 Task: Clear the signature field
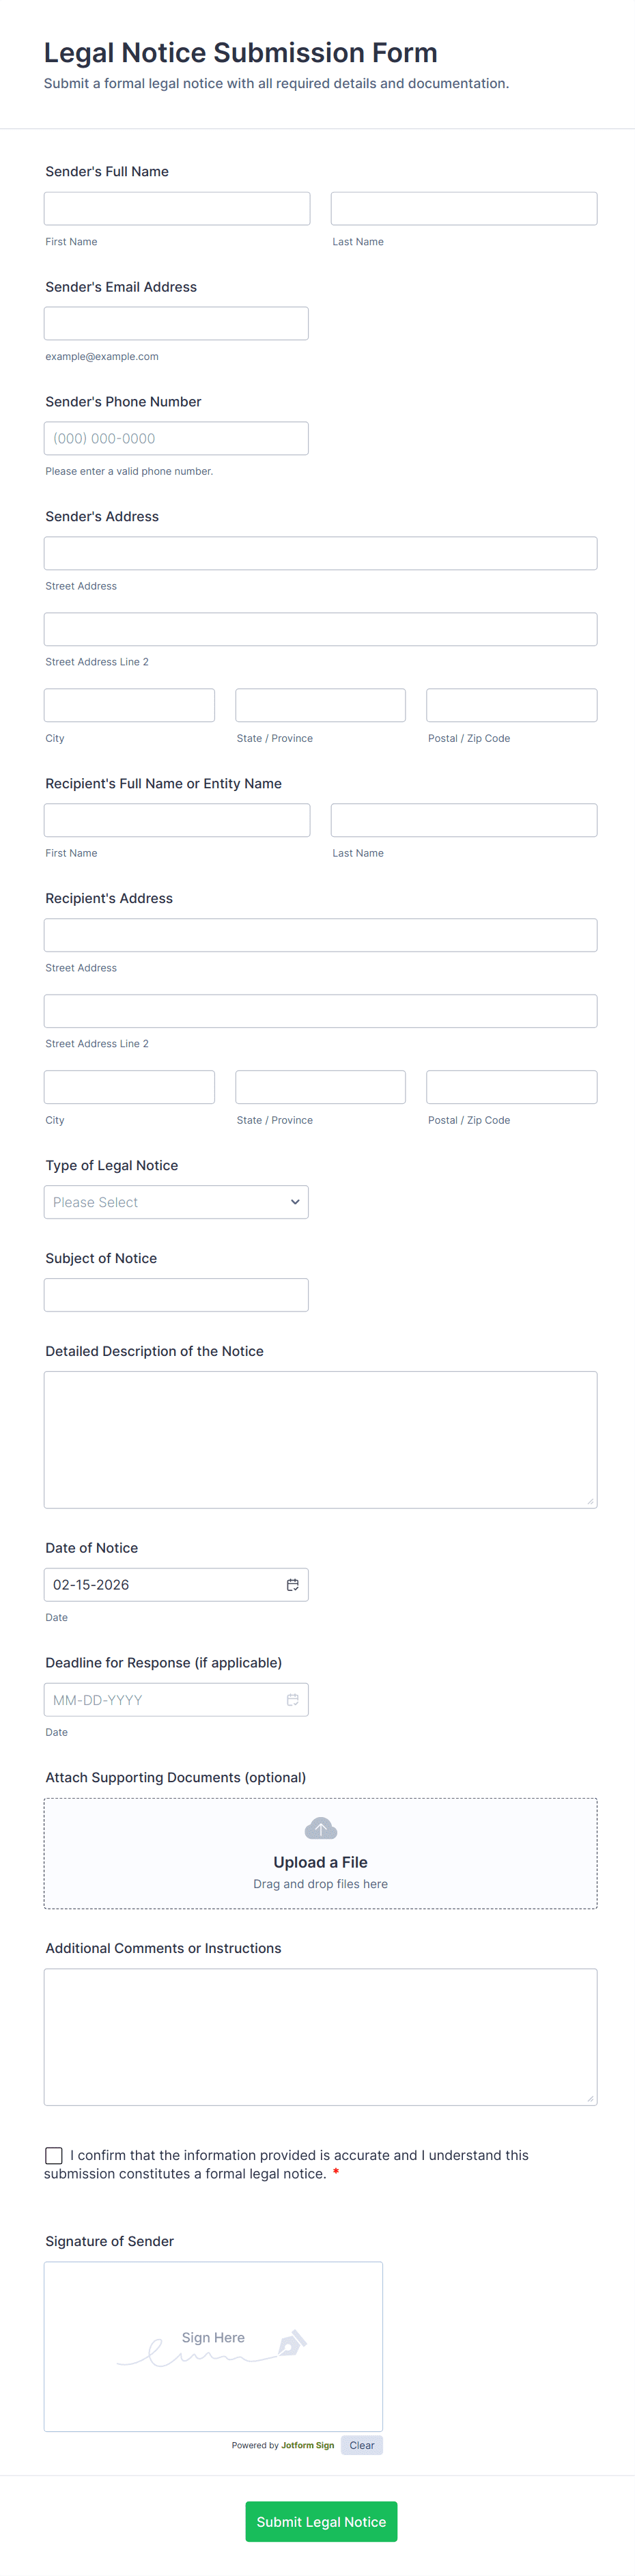(x=361, y=2445)
